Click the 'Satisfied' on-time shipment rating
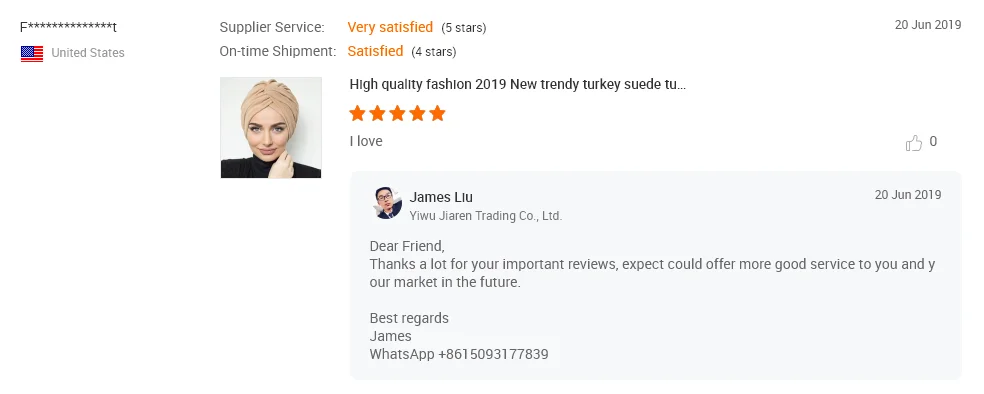Screen dimensions: 984x394 tap(375, 51)
